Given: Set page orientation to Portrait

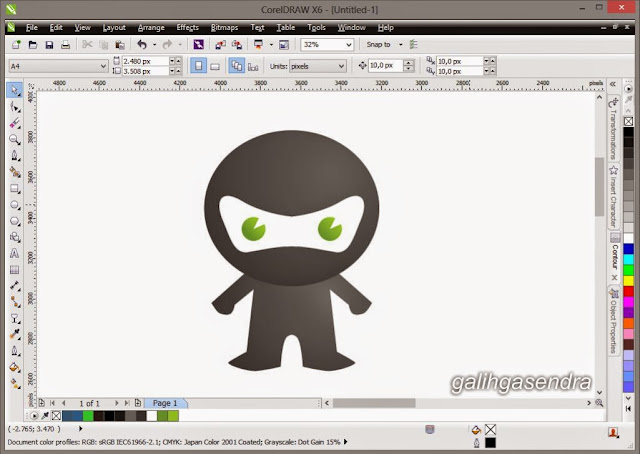Looking at the screenshot, I should [x=198, y=66].
